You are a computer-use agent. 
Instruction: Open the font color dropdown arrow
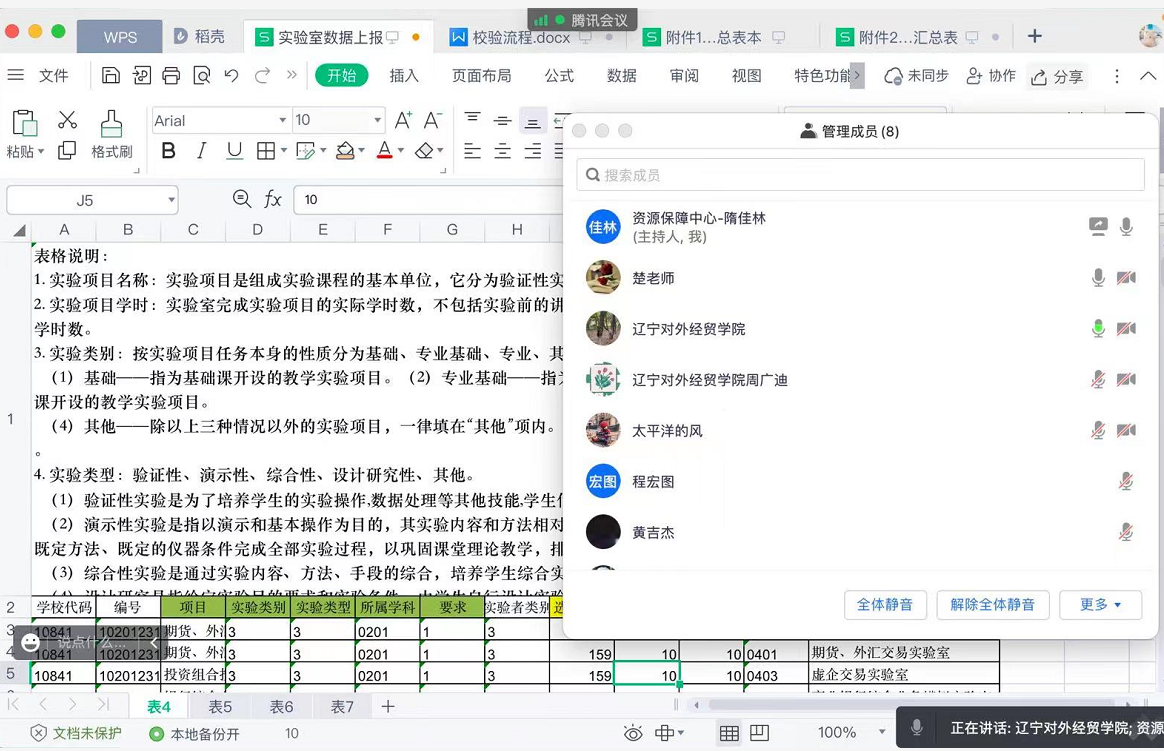(401, 151)
